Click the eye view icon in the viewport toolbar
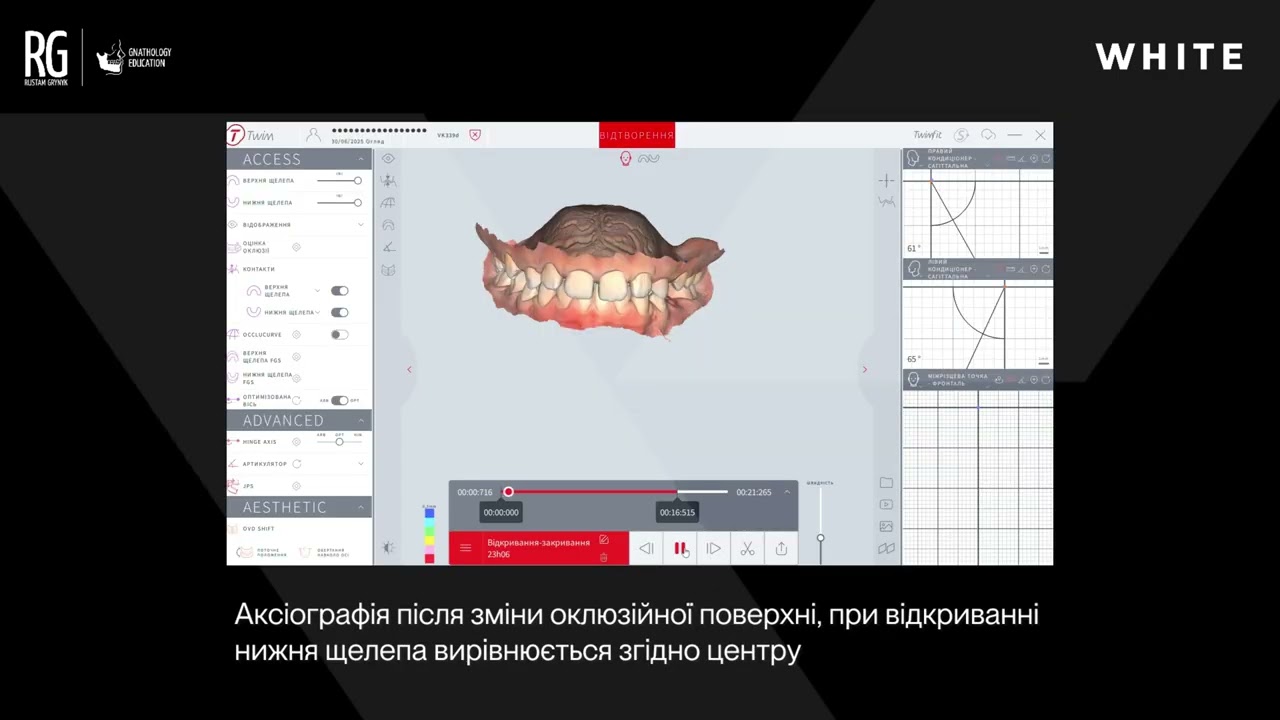The width and height of the screenshot is (1280, 720). point(388,158)
